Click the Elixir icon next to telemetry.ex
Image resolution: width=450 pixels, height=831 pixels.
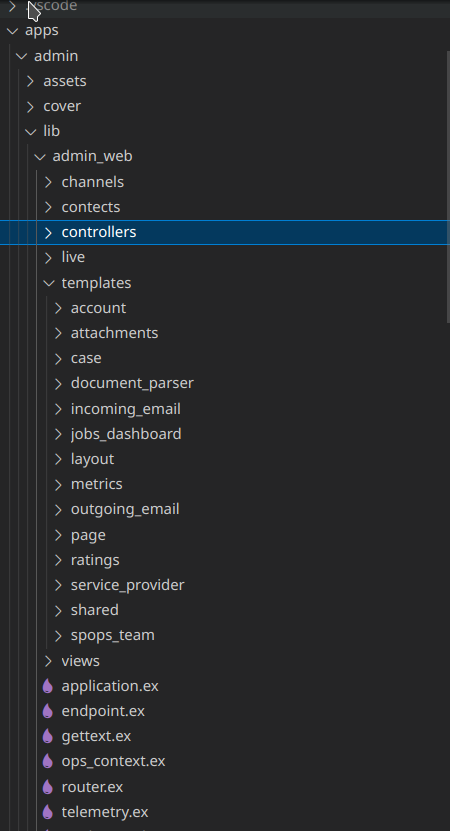coord(48,811)
